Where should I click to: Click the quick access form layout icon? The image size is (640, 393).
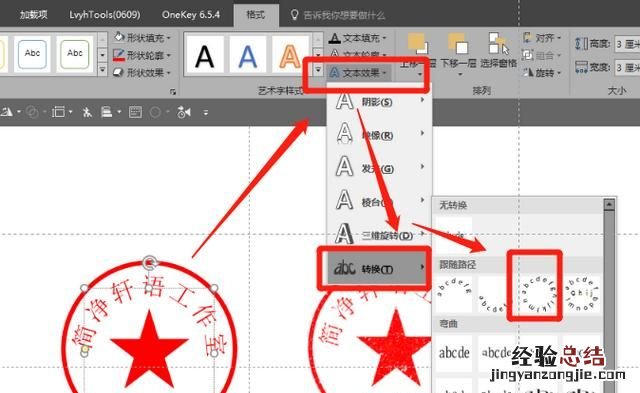click(x=135, y=112)
